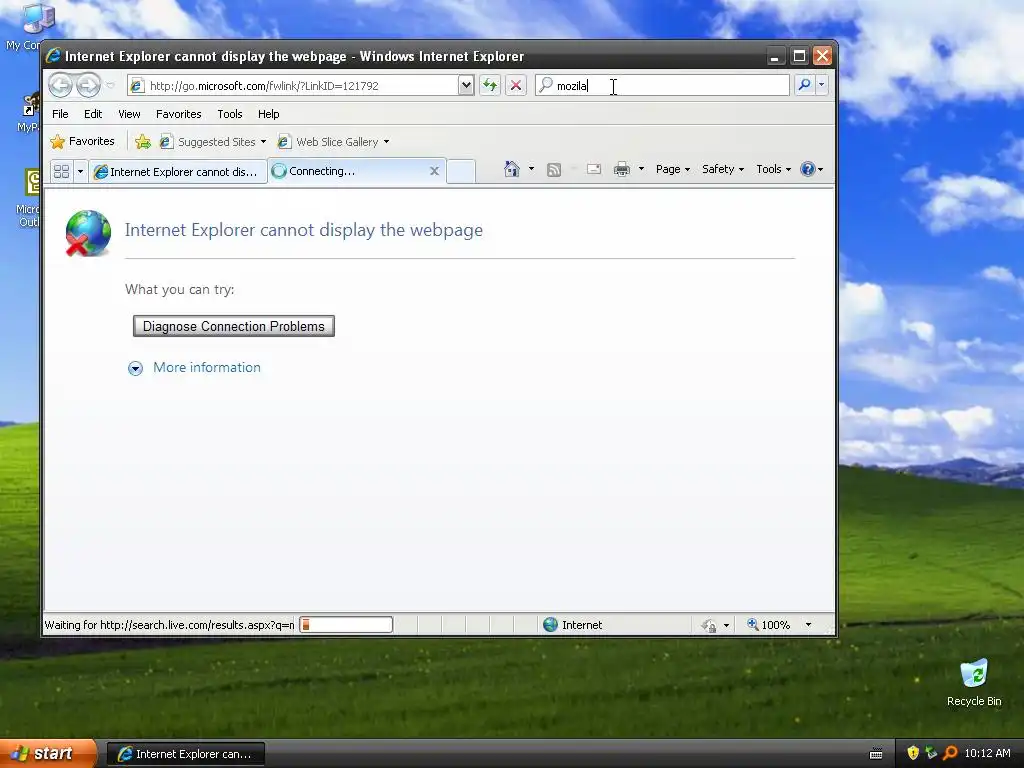Click the IE logo in title bar
This screenshot has width=1024, height=768.
click(x=54, y=56)
